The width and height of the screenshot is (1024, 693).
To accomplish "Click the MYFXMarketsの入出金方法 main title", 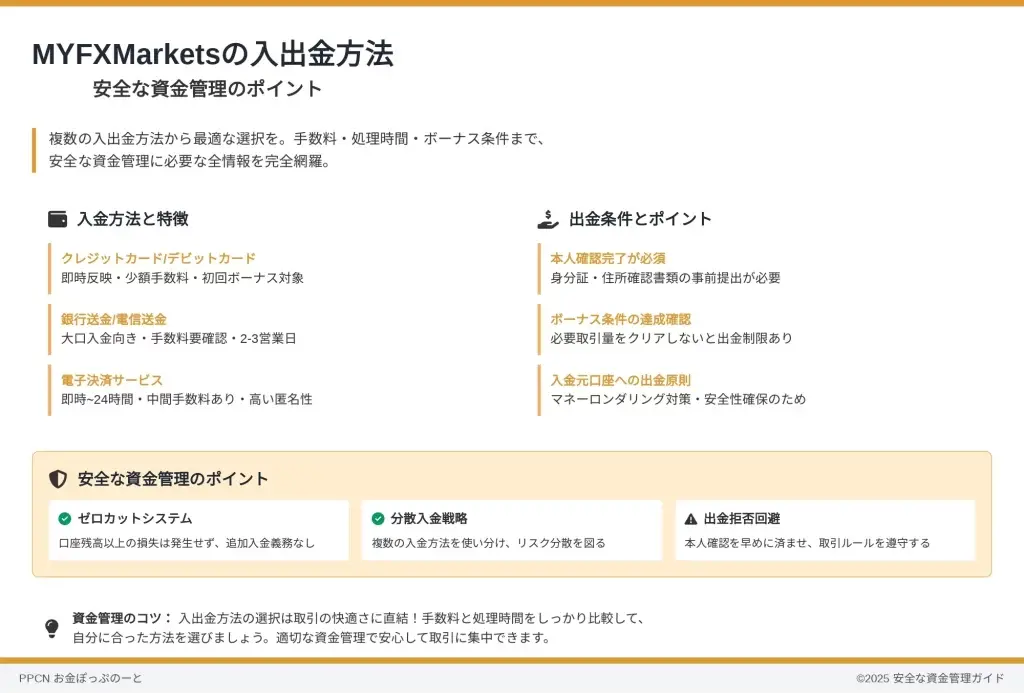I will (213, 54).
